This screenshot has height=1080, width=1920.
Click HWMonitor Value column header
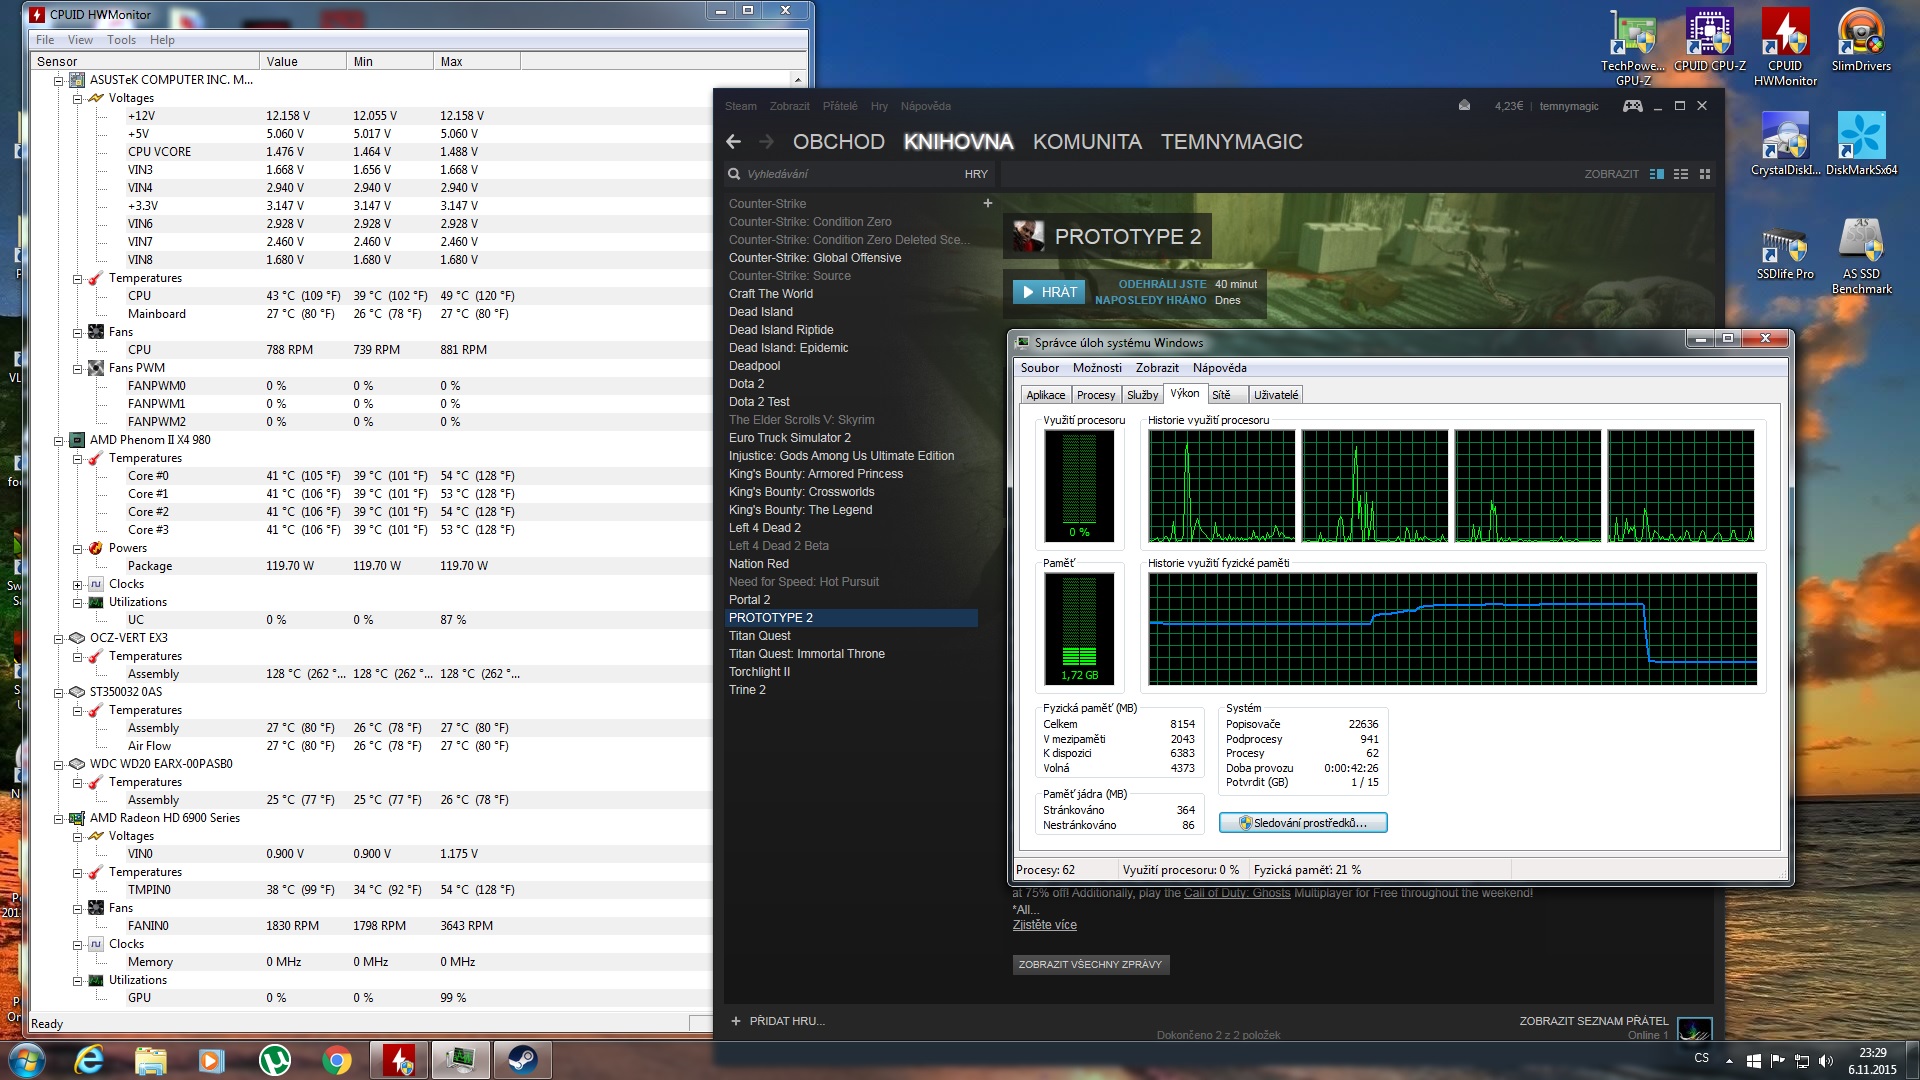click(303, 62)
